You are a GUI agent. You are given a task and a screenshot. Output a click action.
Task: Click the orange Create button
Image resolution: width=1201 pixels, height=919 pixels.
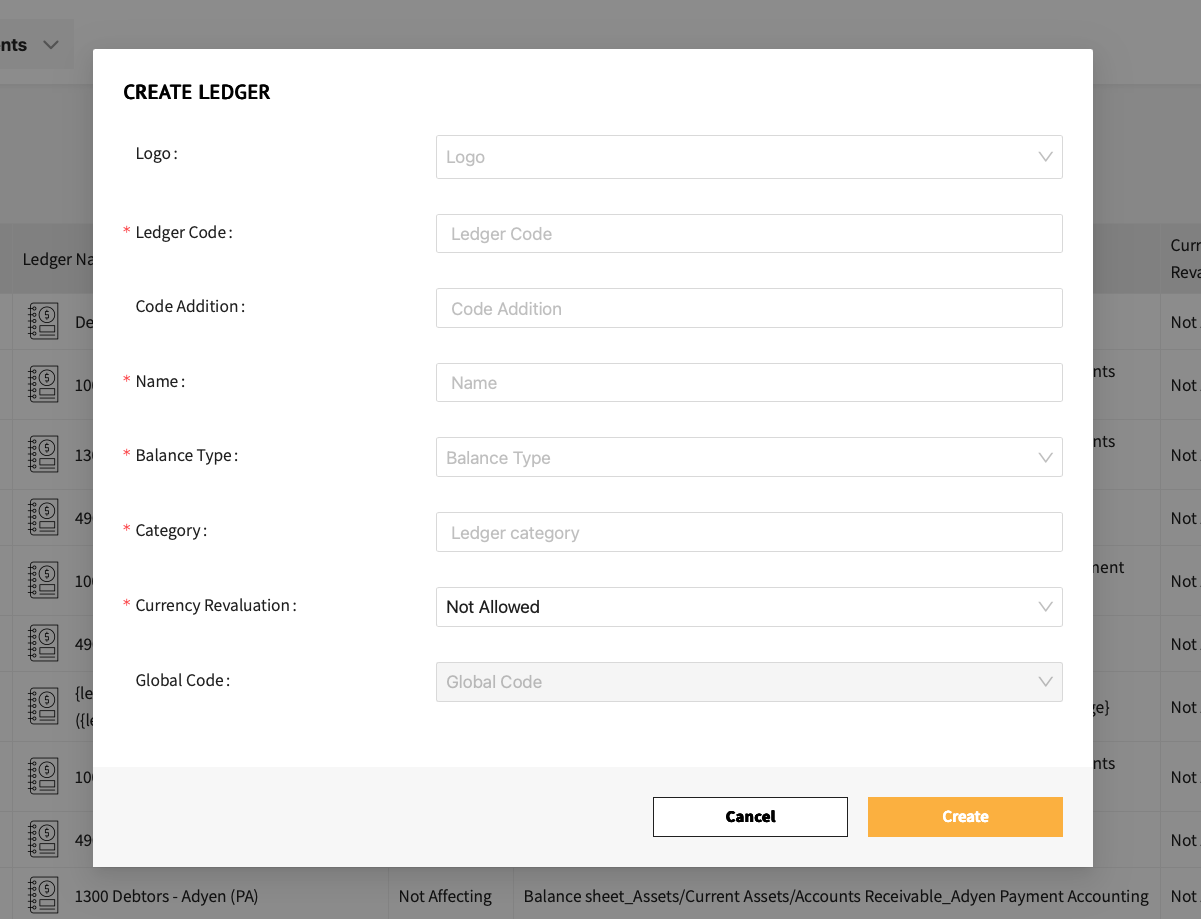[x=965, y=817]
